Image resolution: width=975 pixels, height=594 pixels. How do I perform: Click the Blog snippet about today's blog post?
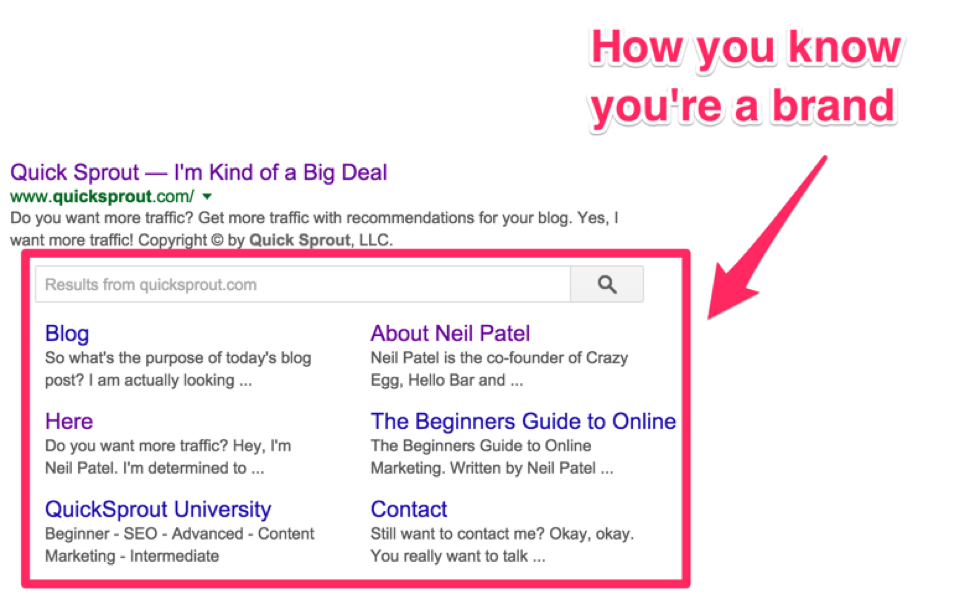[178, 369]
